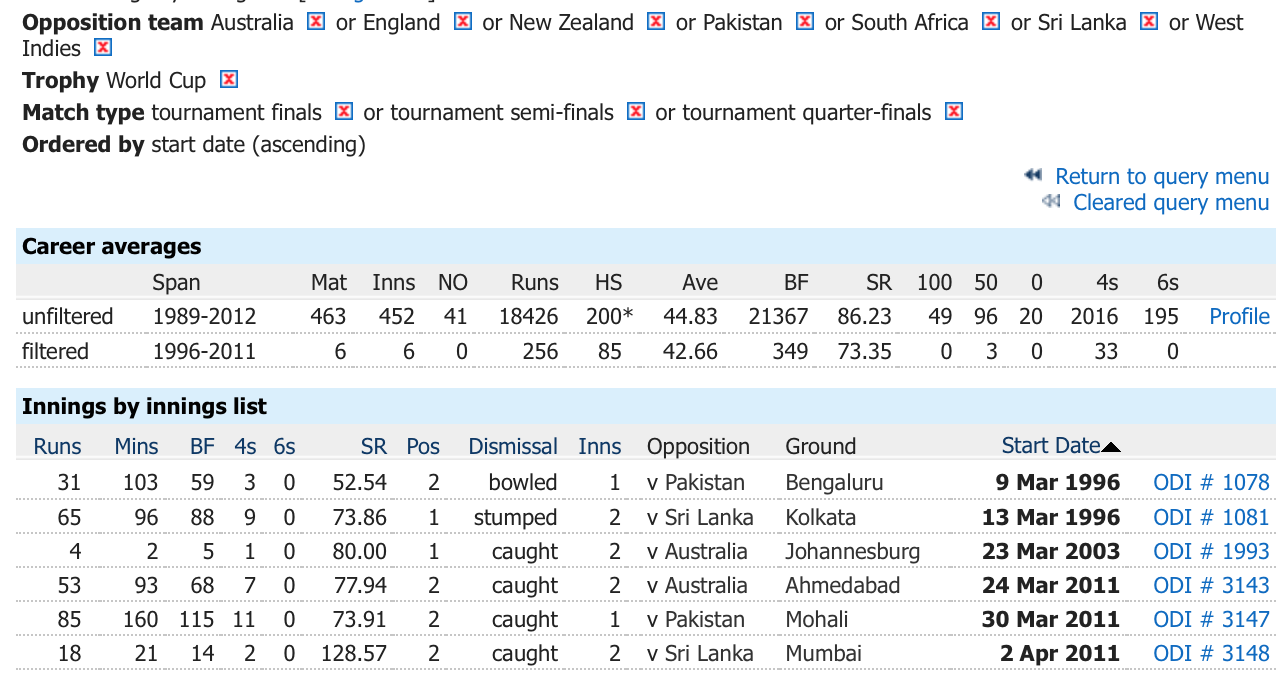Remove the New Zealand filter icon
Viewport: 1288px width, 678px height.
(x=656, y=21)
